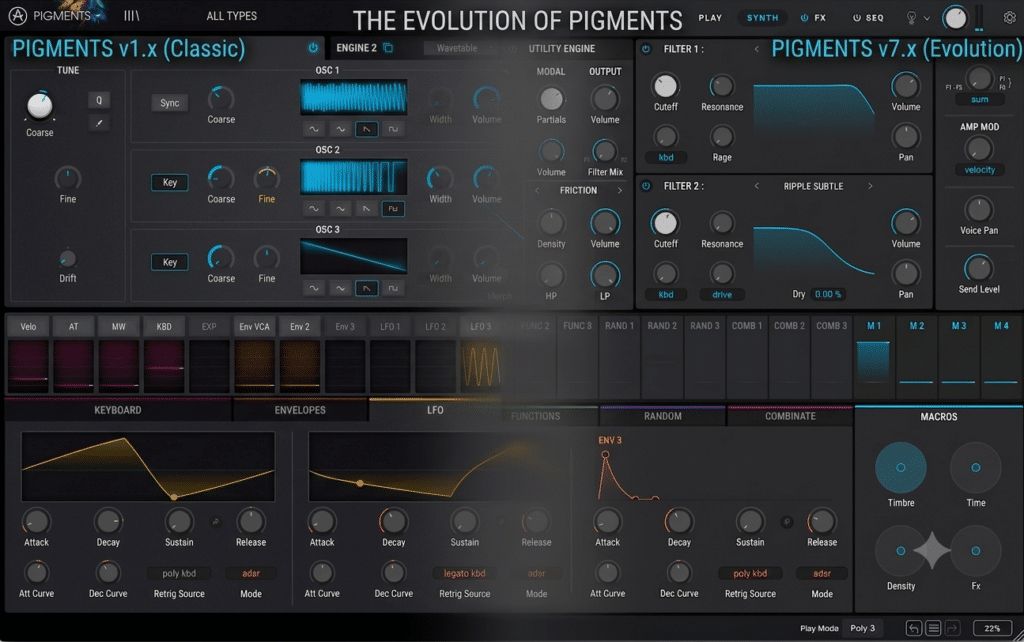The image size is (1024, 642).
Task: Click the sum filter routing button
Action: pos(979,100)
